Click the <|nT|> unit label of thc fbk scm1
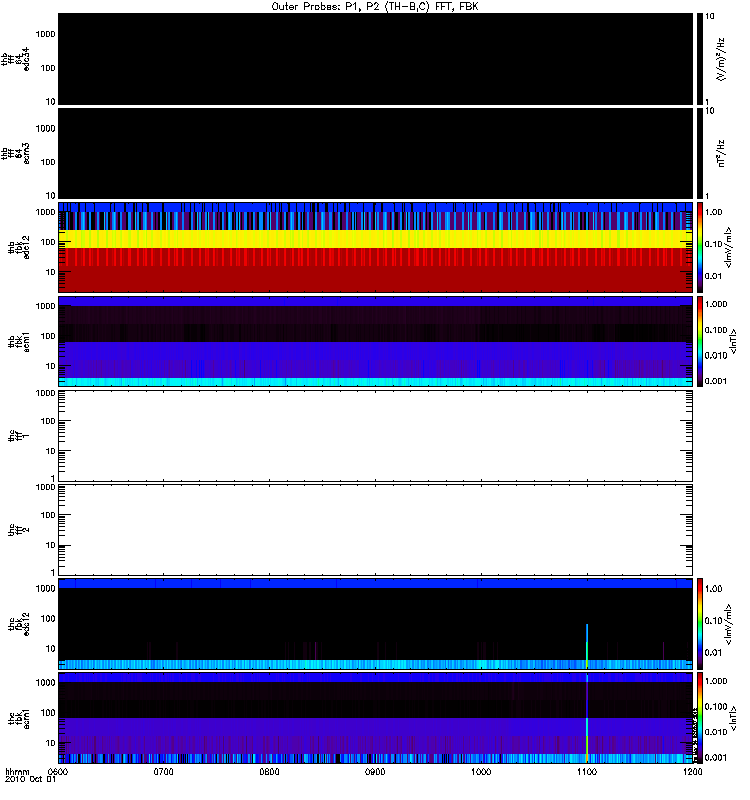Screen dimensions: 750x800 point(733,718)
